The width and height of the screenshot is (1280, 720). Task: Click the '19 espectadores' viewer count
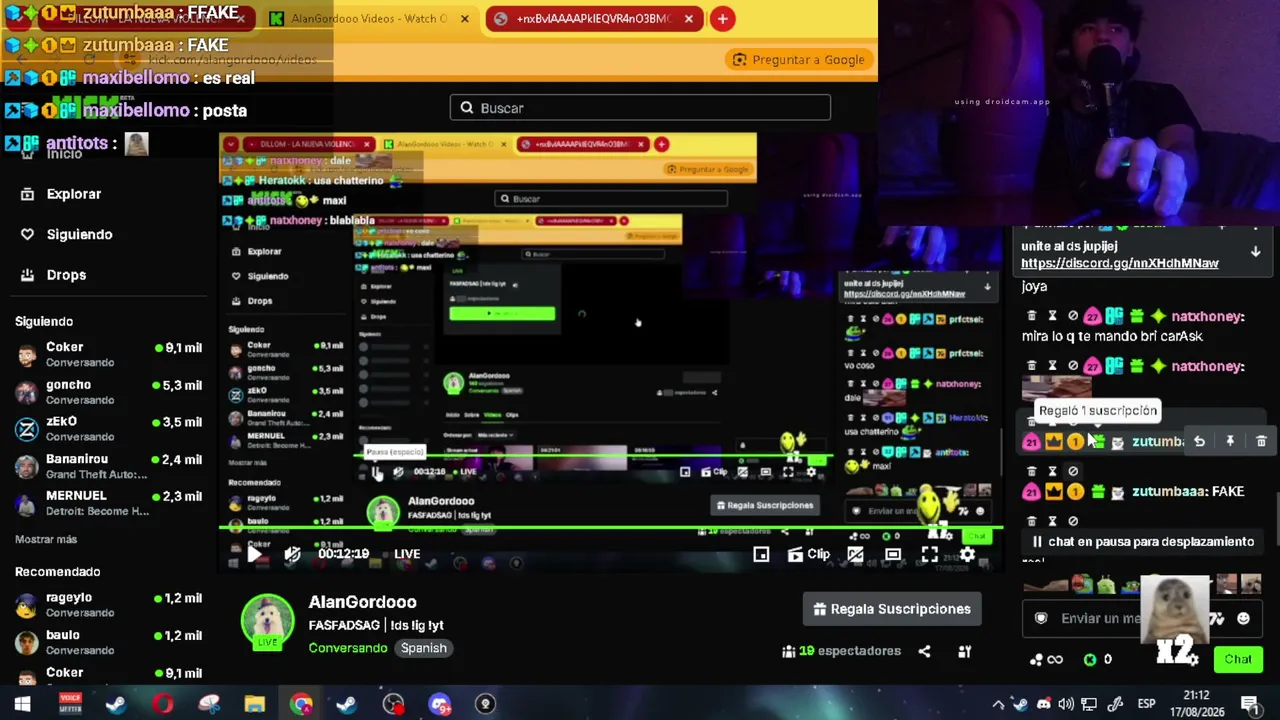(841, 651)
